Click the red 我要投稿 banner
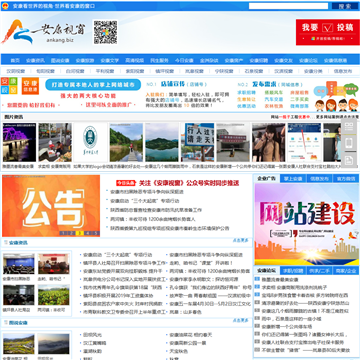Image resolution: width=360 pixels, height=360 pixels. click(x=328, y=32)
